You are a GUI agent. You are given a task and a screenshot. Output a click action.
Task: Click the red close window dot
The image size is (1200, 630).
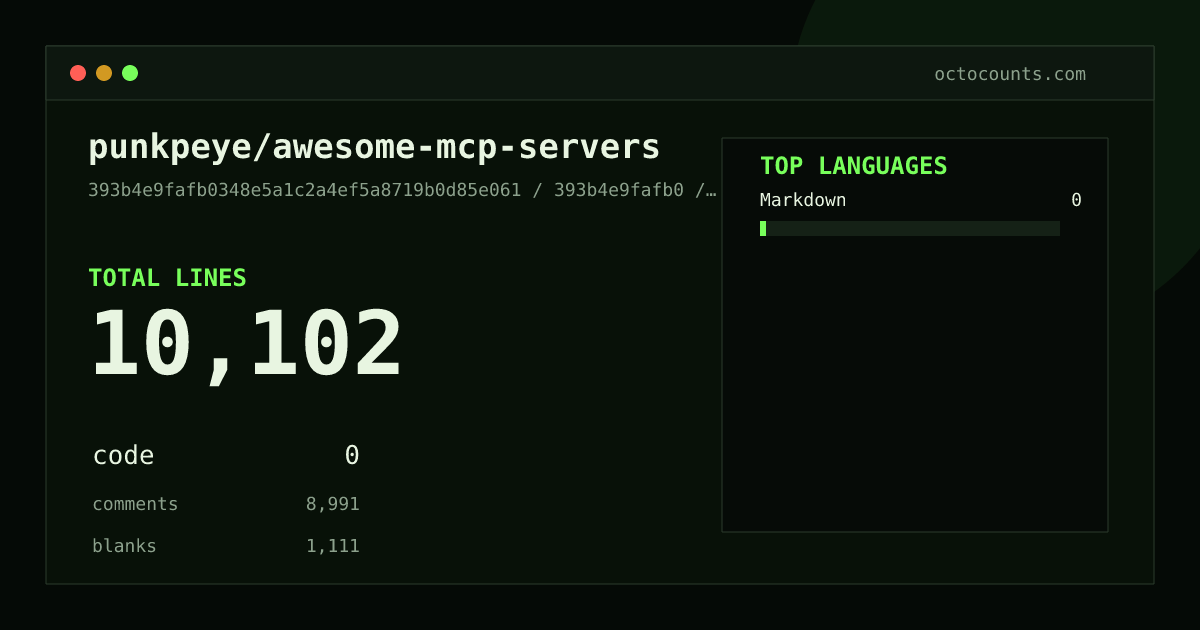78,73
